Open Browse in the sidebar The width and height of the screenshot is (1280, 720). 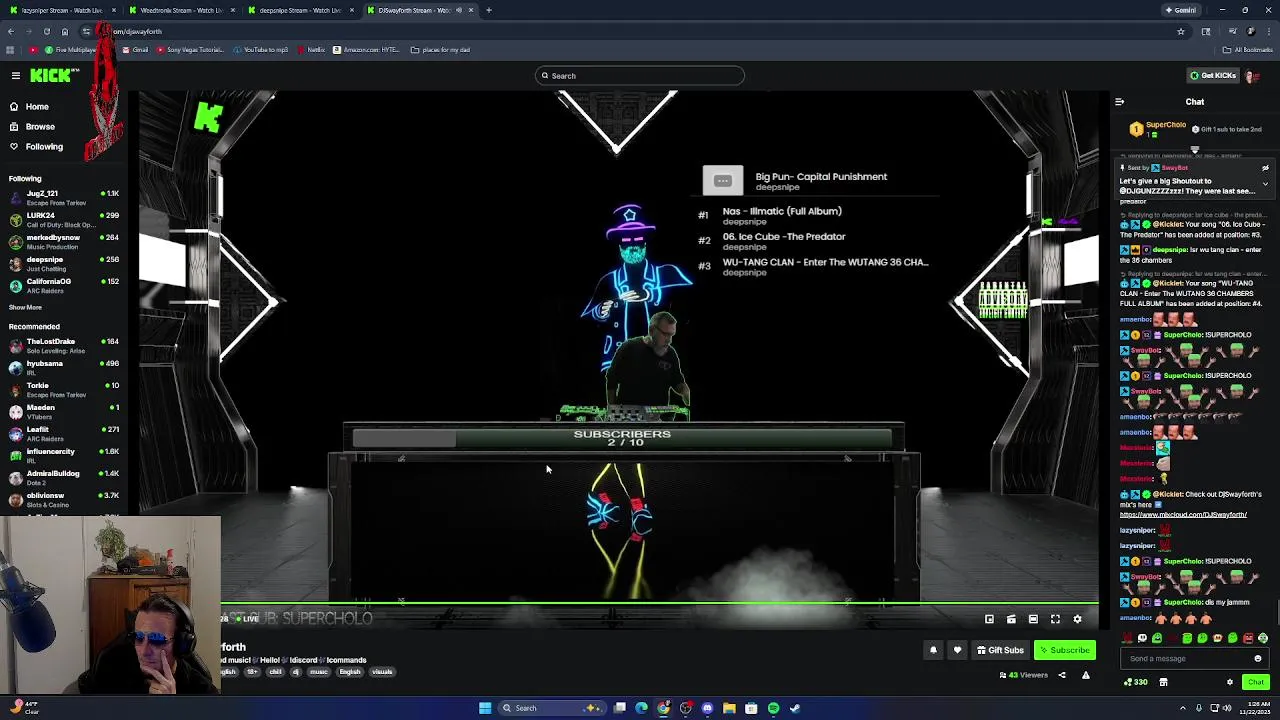pos(40,127)
